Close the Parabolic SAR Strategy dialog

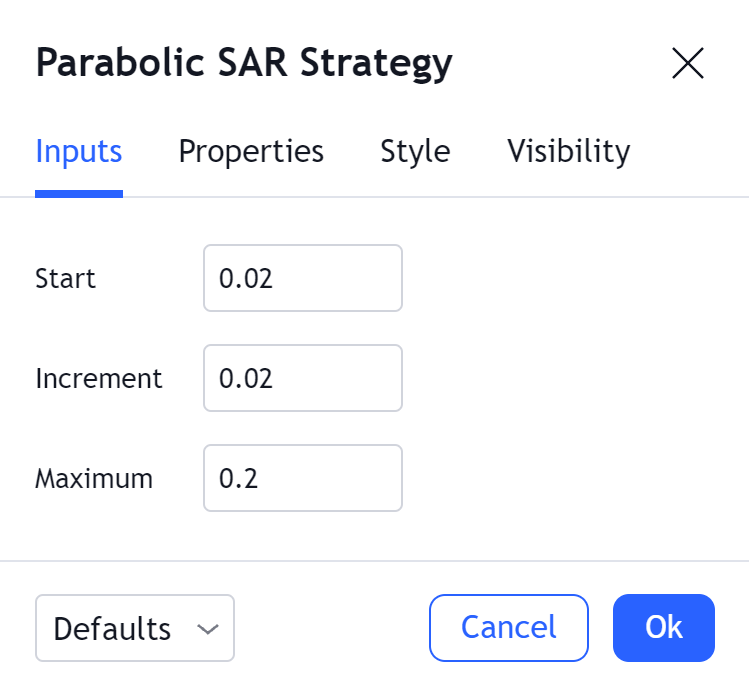688,64
